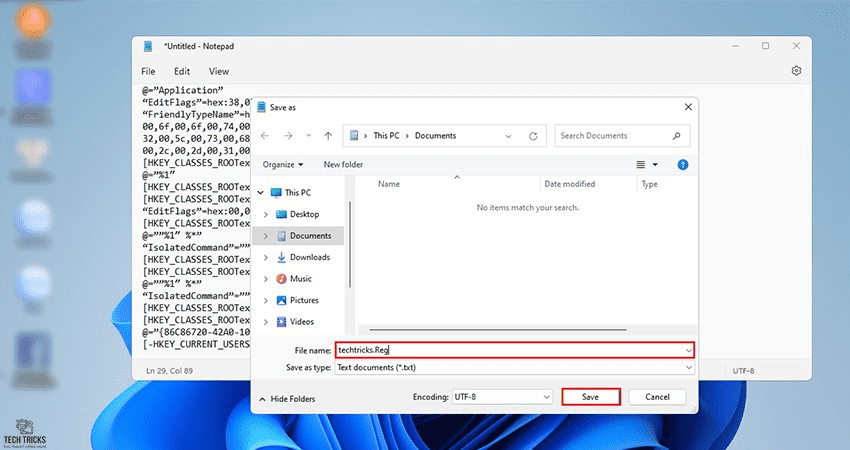Screen dimensions: 850x450
Task: Click the This PC monitor icon in tree
Action: [276, 192]
